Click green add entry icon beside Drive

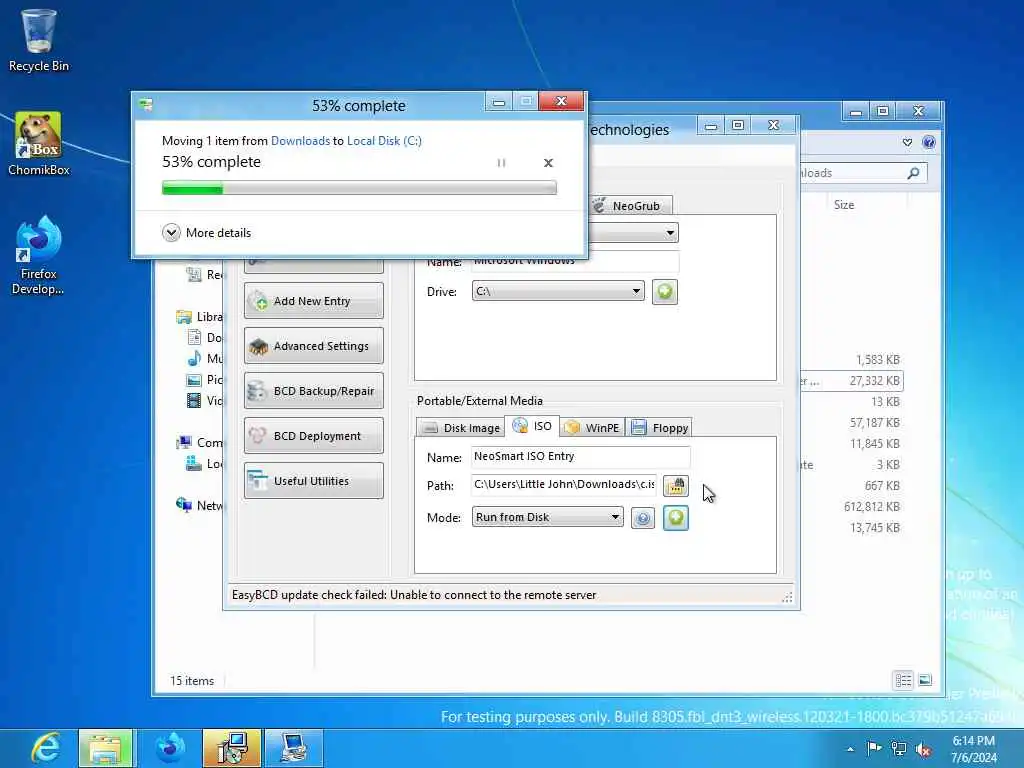tap(665, 291)
